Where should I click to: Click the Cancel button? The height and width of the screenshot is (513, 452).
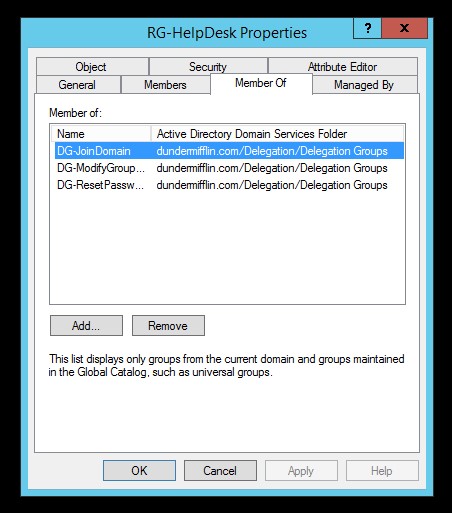pos(220,470)
